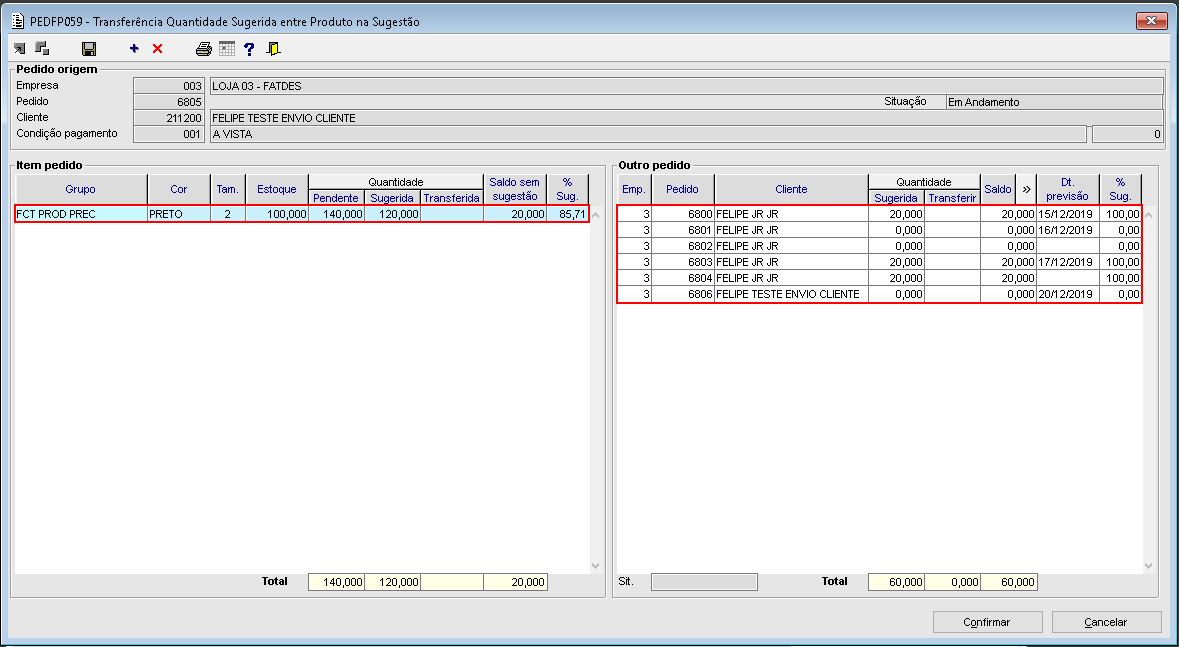This screenshot has width=1179, height=647.
Task: Select order 6803 row
Action: point(879,262)
